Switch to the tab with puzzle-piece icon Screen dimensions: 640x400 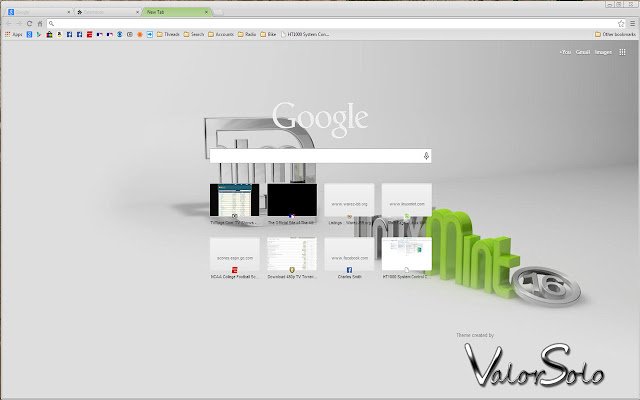click(107, 12)
